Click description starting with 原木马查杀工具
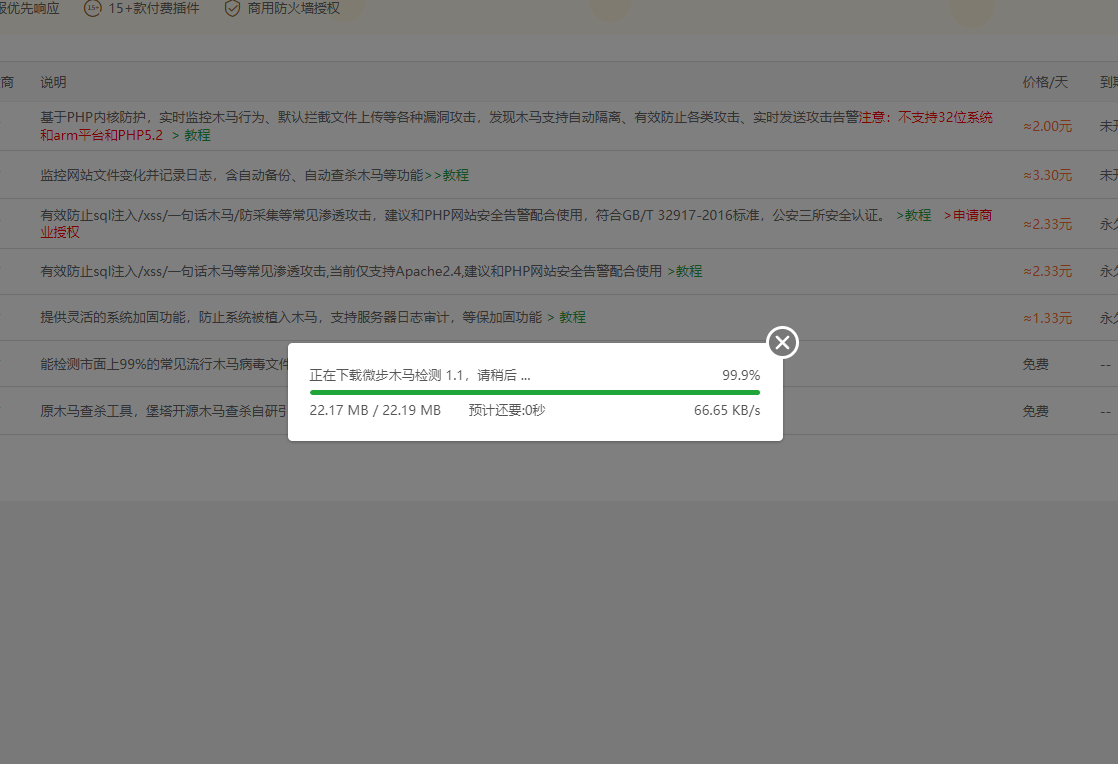The image size is (1118, 764). [164, 411]
